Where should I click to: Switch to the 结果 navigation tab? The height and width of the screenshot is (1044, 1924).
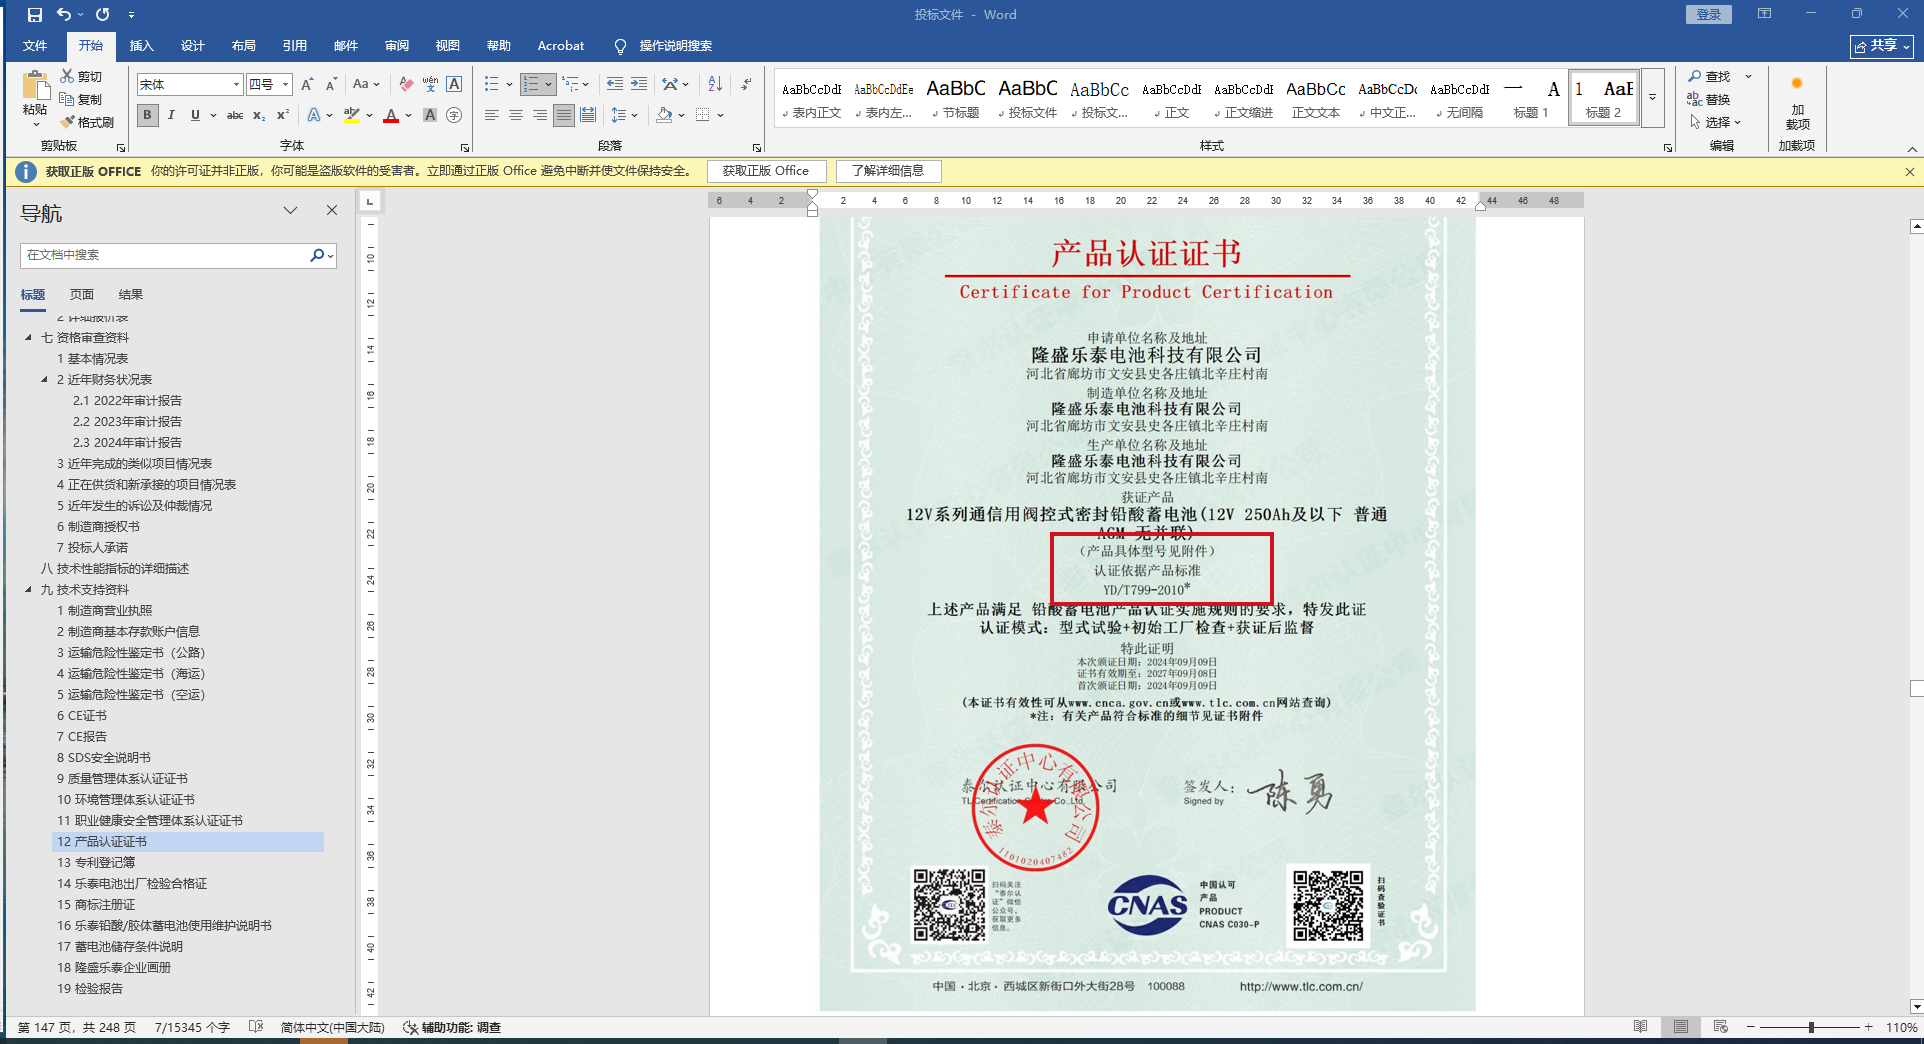[131, 295]
